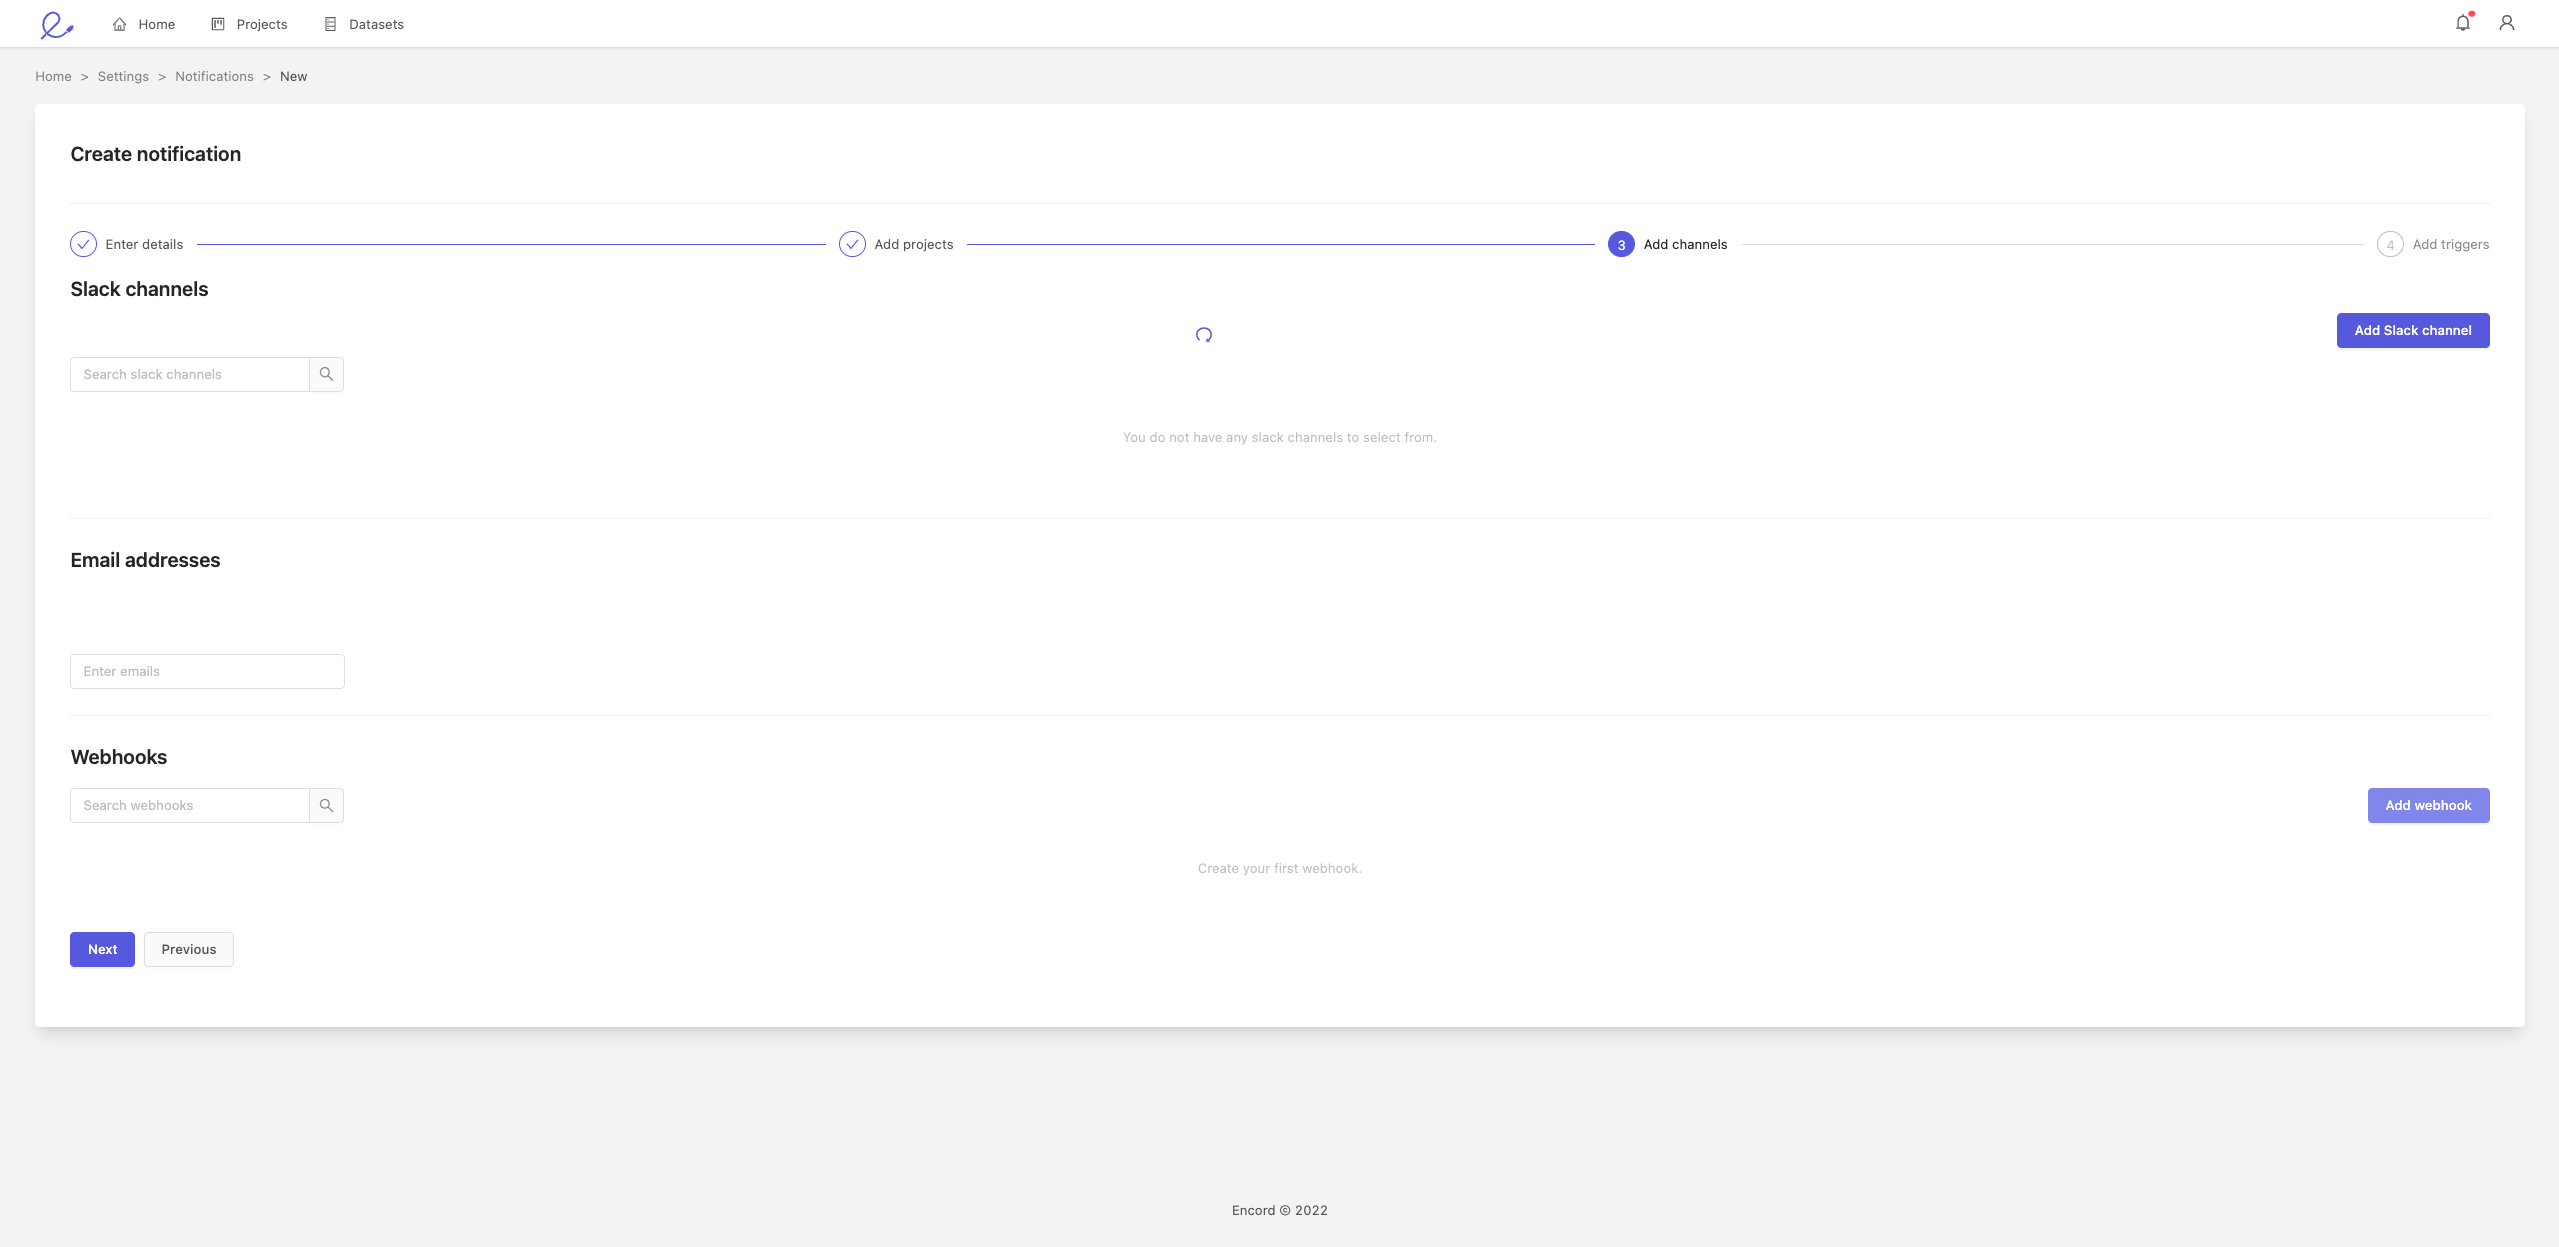Click the Notifications breadcrumb link

coord(214,76)
